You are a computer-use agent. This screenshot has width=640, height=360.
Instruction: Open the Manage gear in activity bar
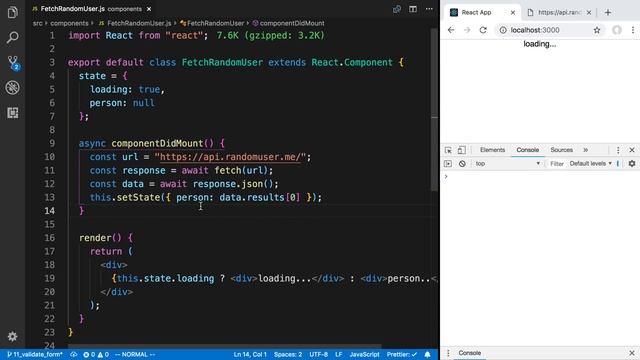coord(12,336)
